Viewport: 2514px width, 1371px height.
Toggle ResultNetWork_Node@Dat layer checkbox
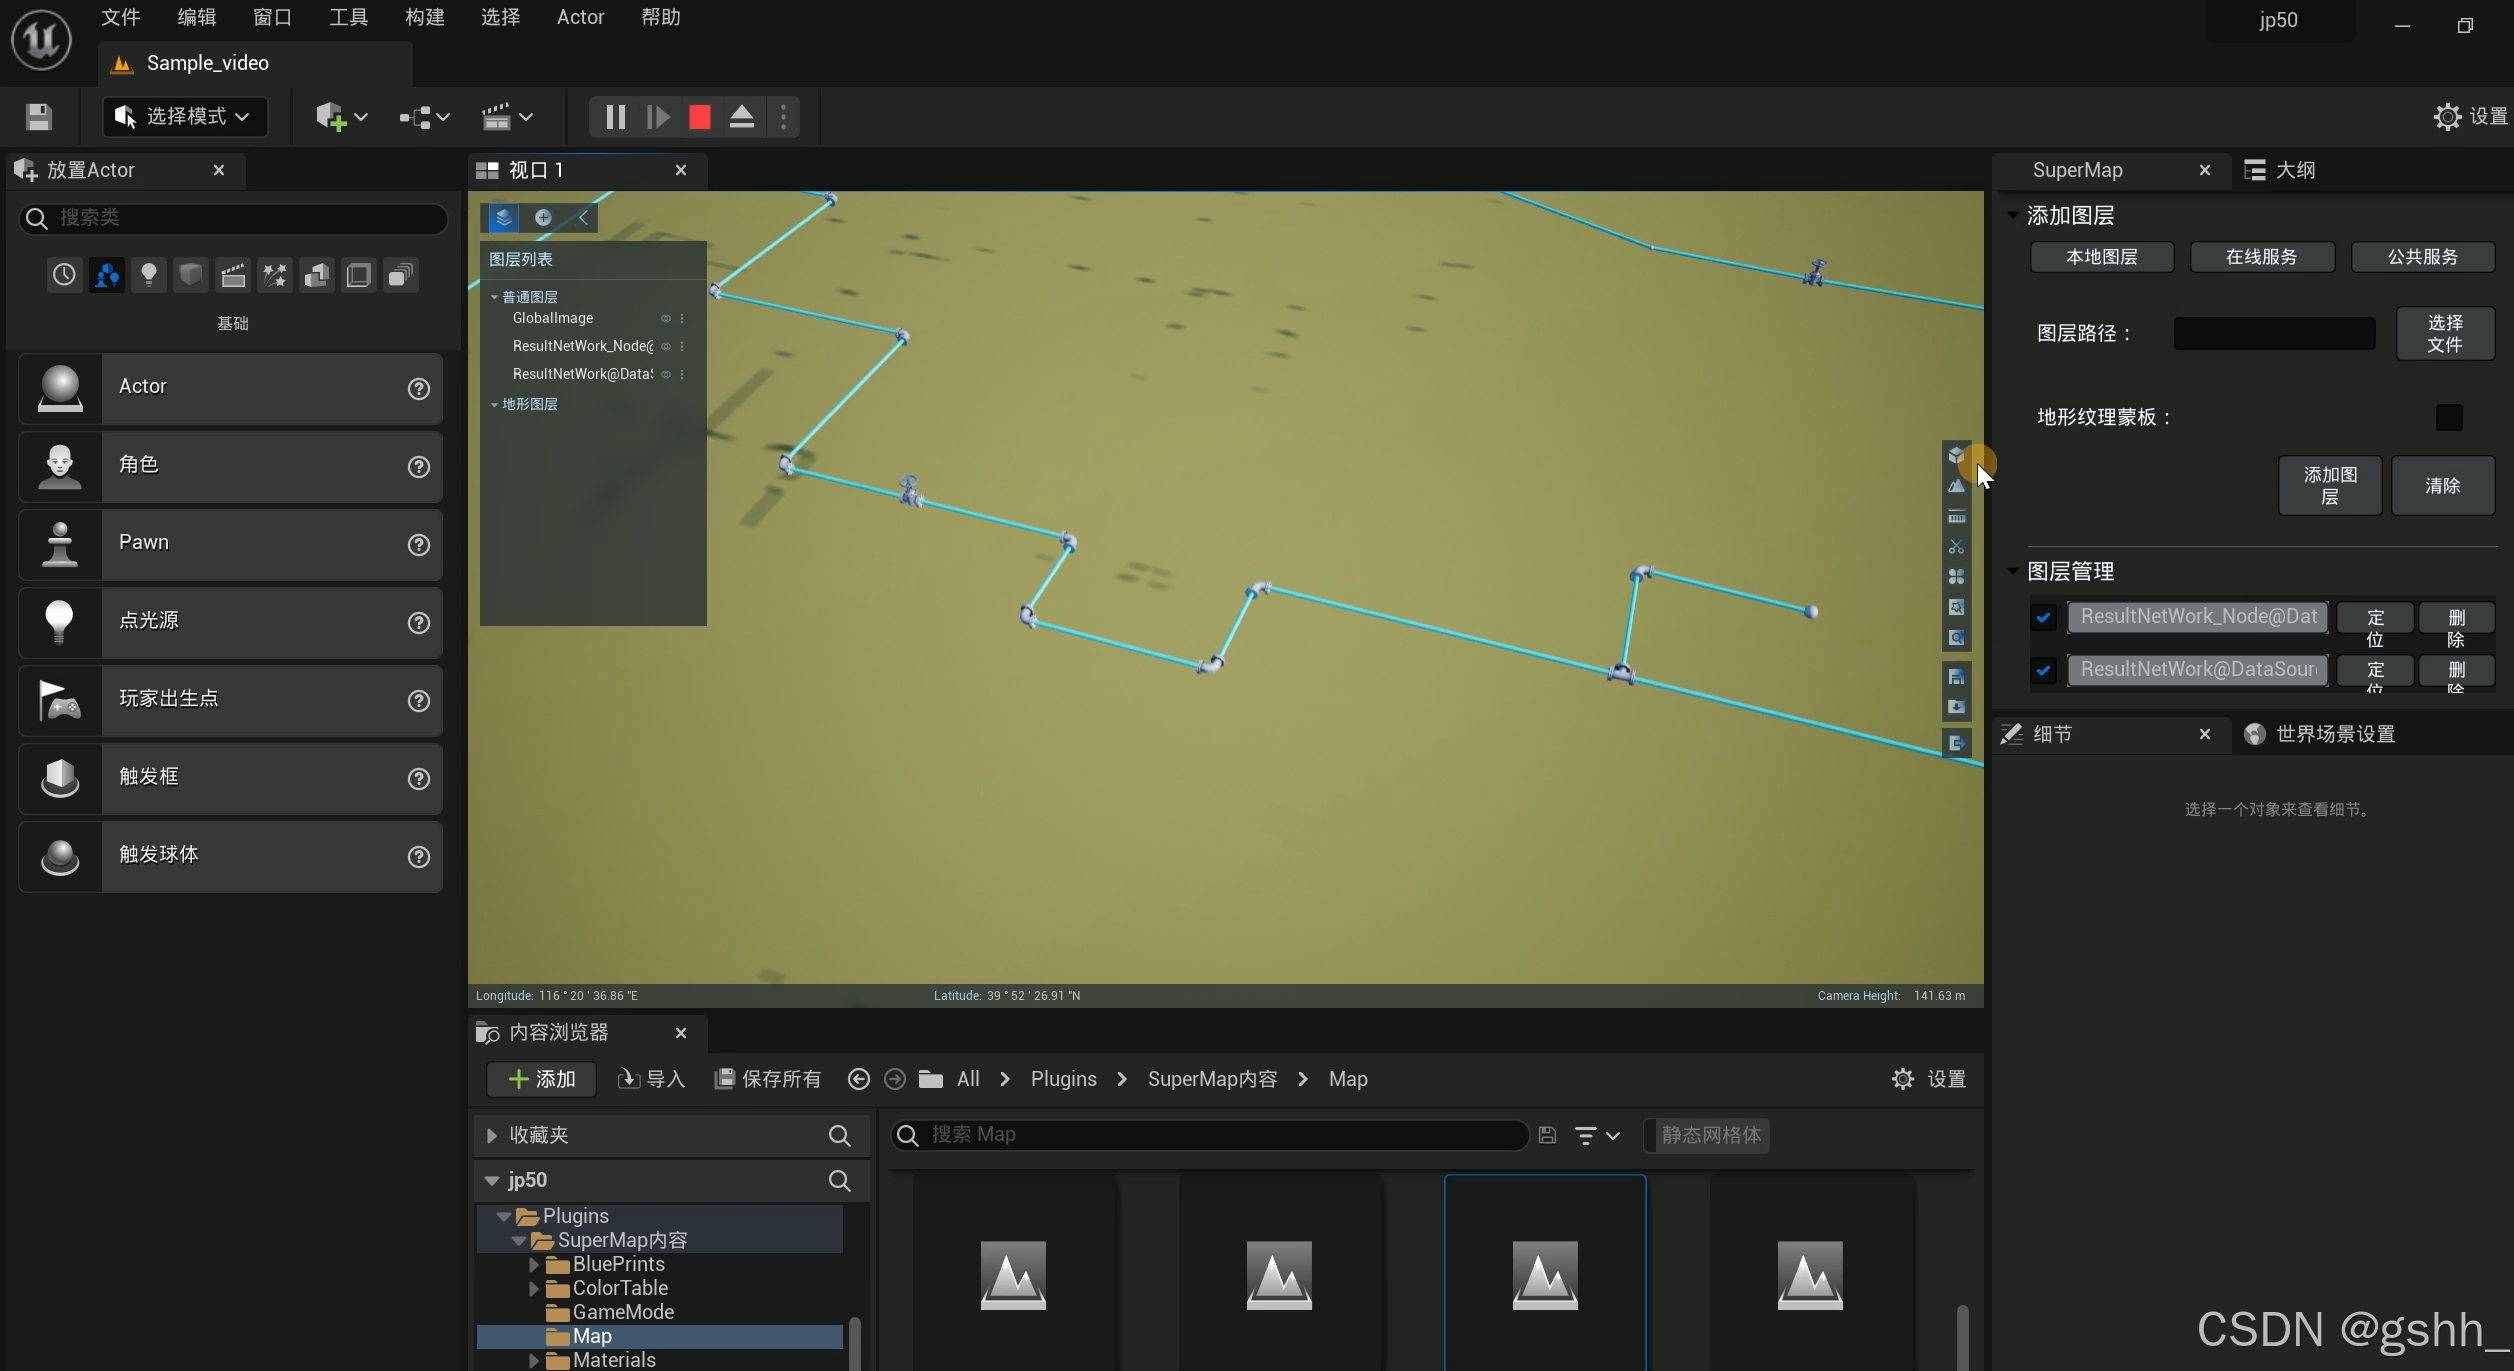(x=2043, y=617)
